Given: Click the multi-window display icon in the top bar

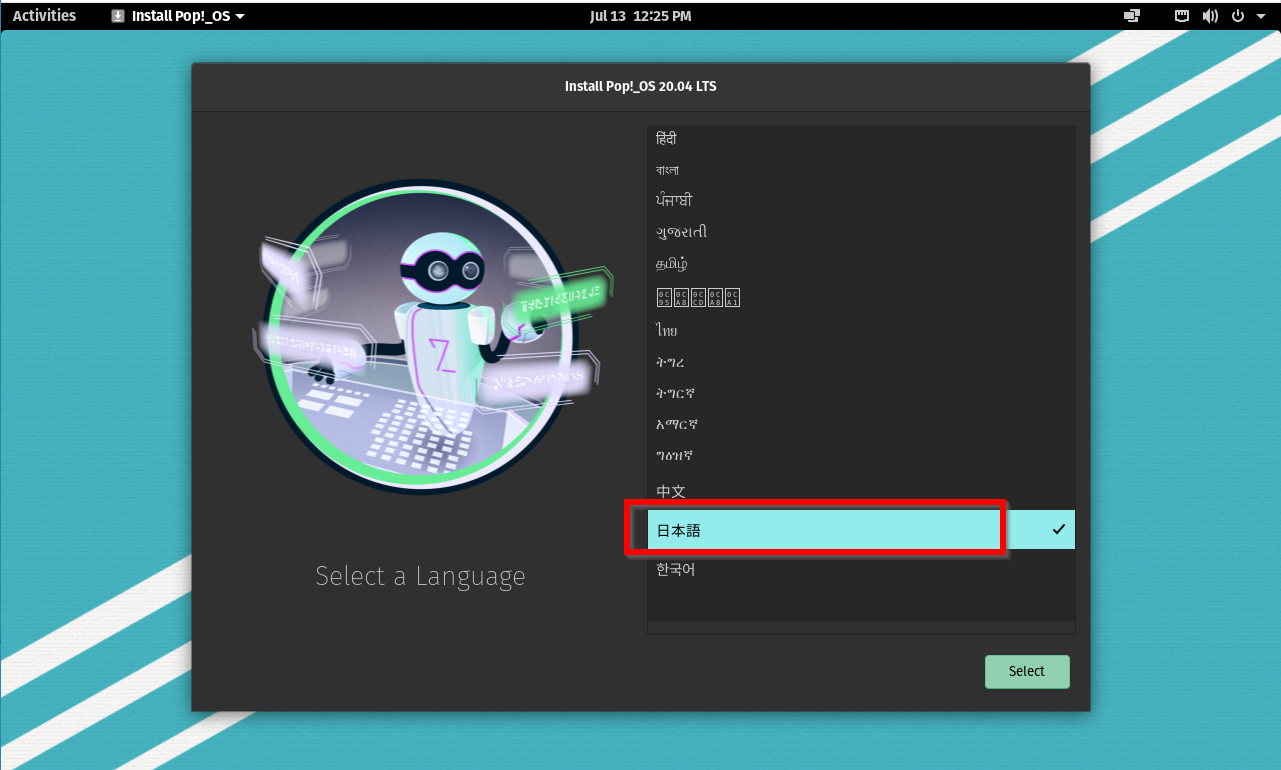Looking at the screenshot, I should (1132, 16).
